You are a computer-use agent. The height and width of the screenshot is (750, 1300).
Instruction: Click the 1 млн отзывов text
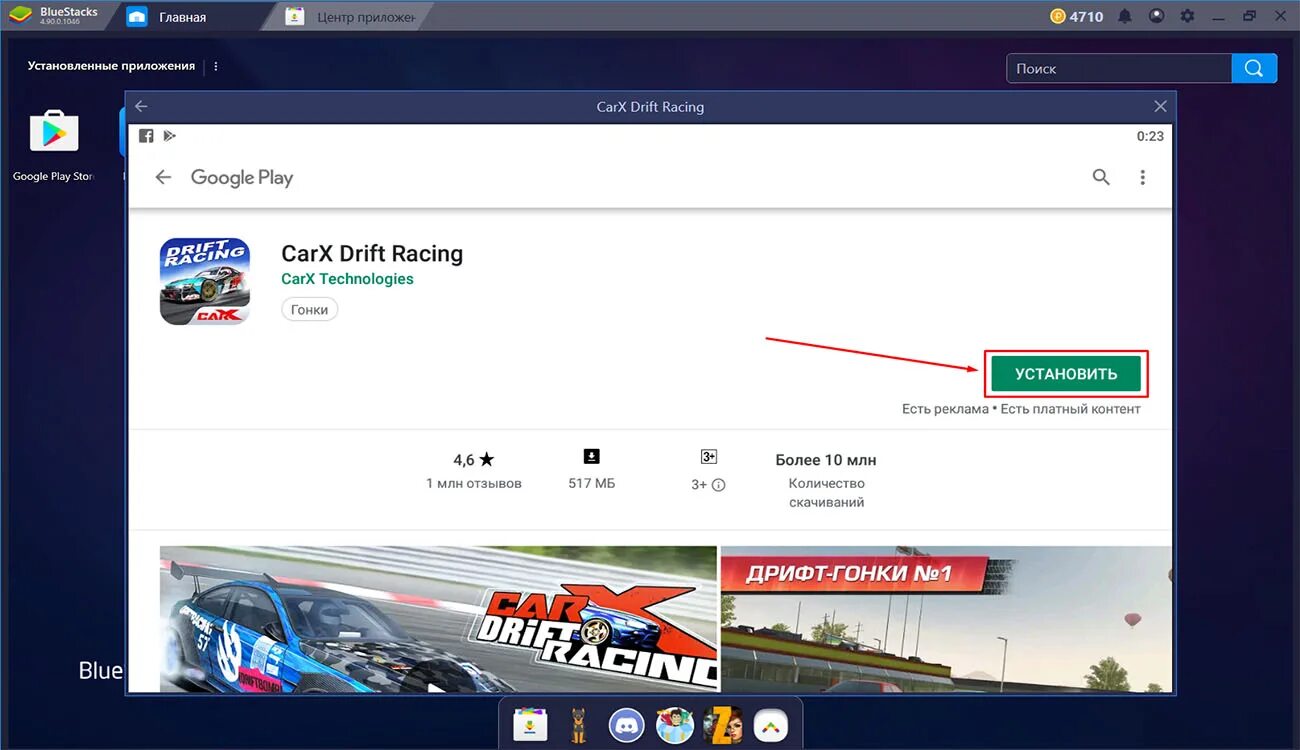point(474,483)
